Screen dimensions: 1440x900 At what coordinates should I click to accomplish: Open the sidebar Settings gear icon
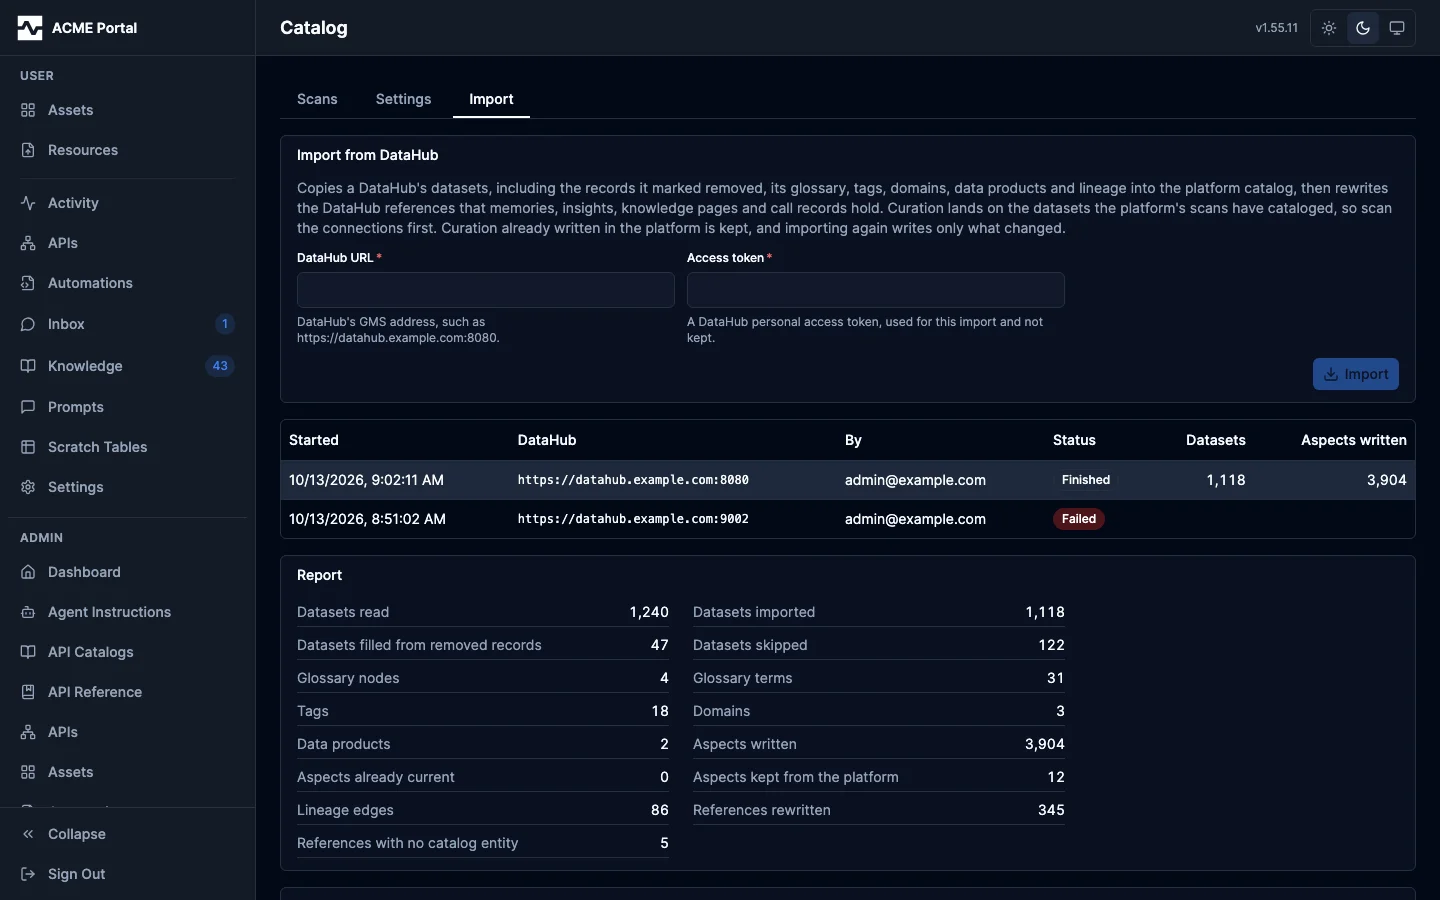[x=28, y=487]
